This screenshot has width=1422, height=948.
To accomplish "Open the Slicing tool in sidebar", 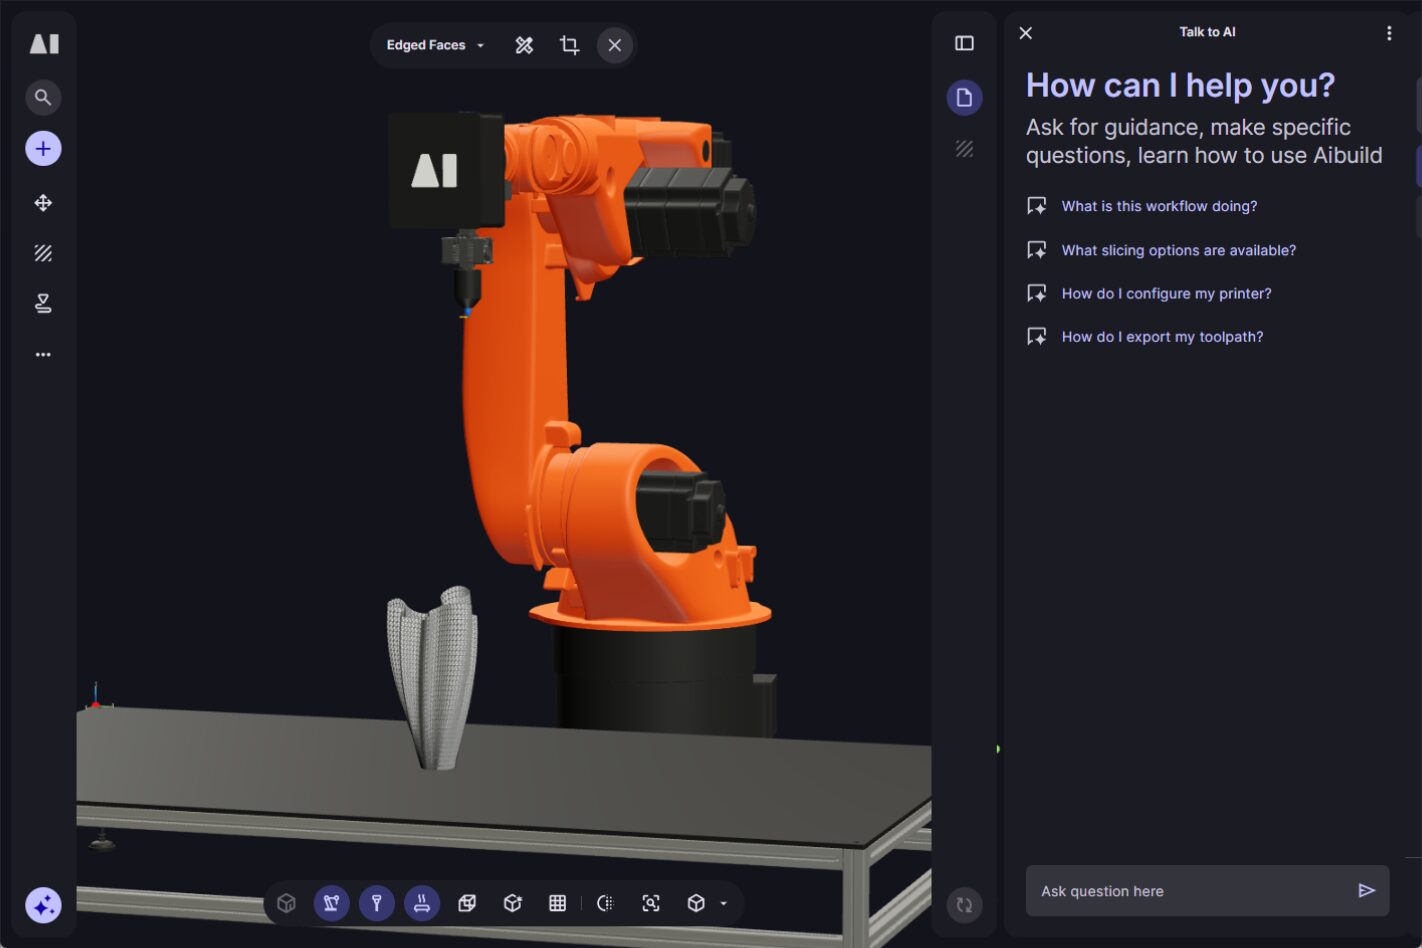I will (43, 252).
